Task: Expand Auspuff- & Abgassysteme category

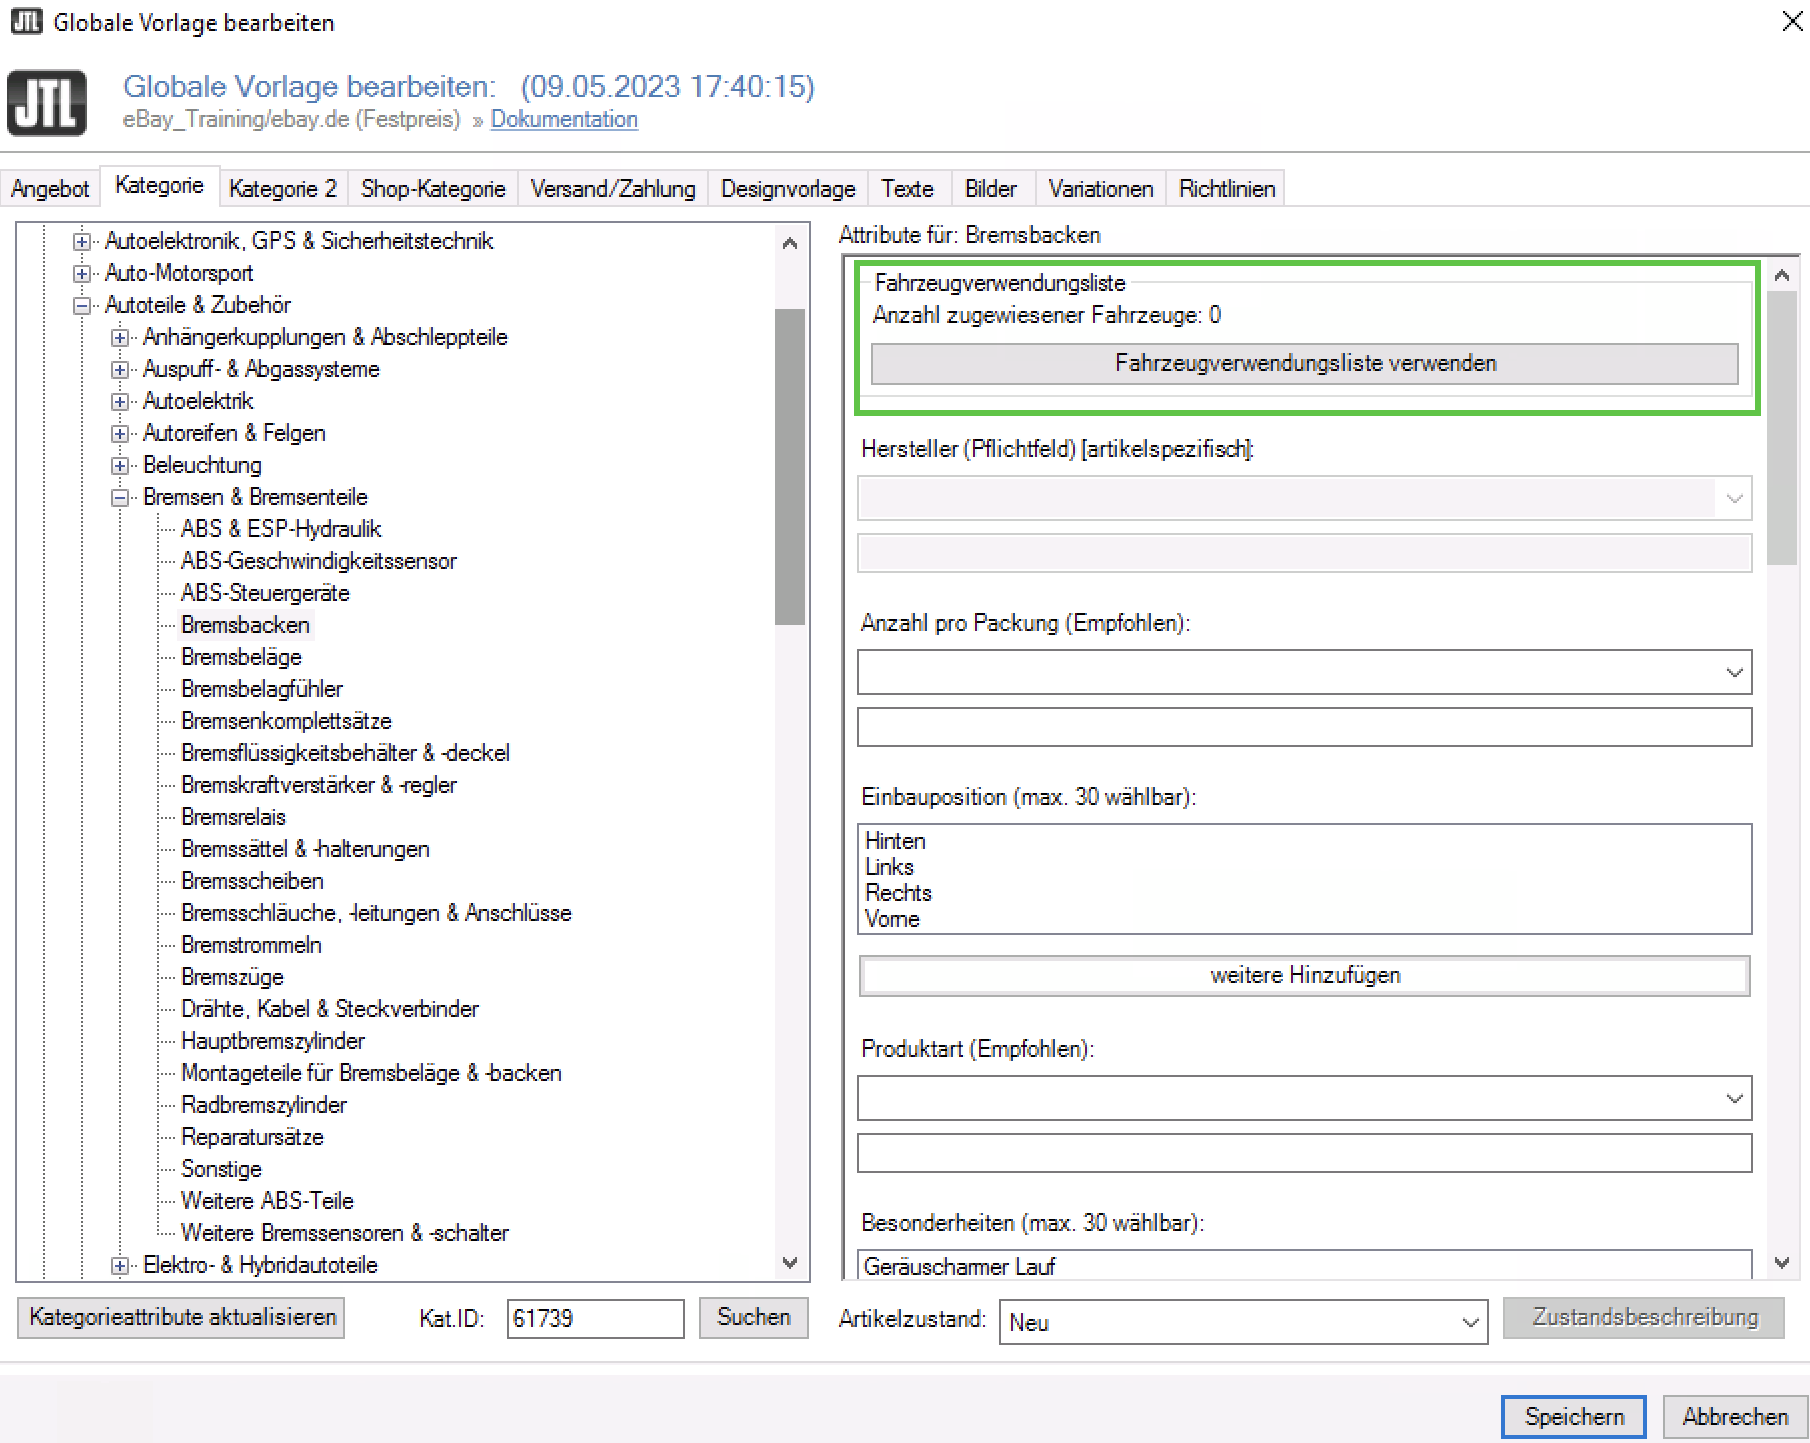Action: 120,370
